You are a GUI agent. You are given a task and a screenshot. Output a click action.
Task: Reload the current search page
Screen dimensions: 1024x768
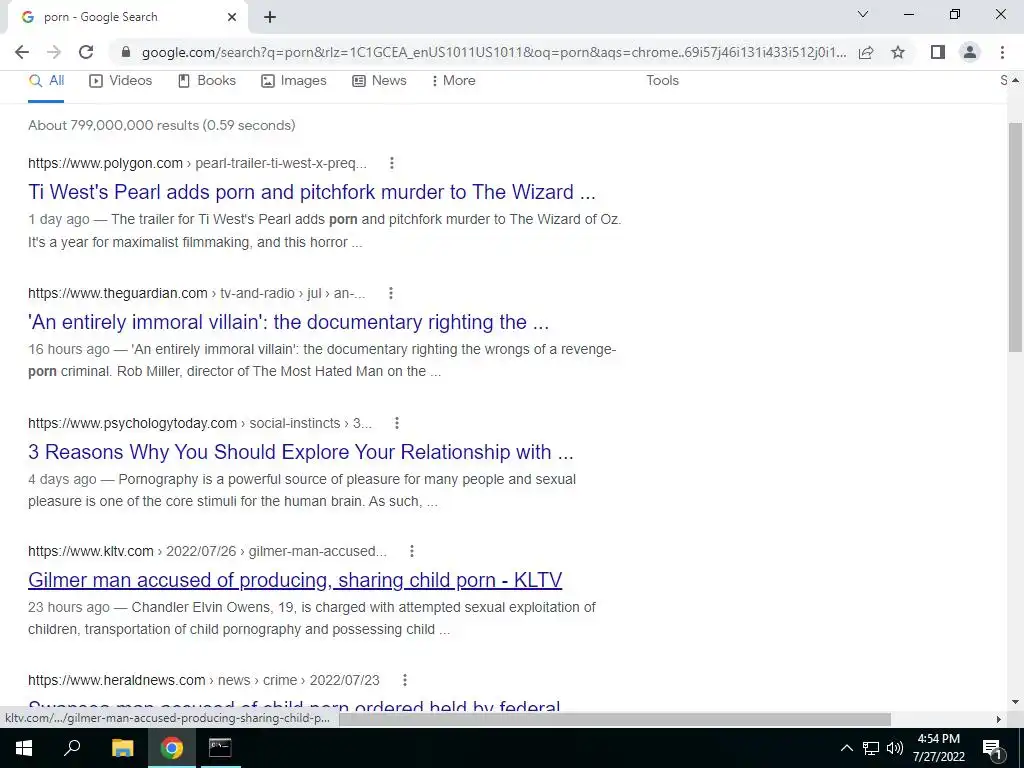(86, 52)
